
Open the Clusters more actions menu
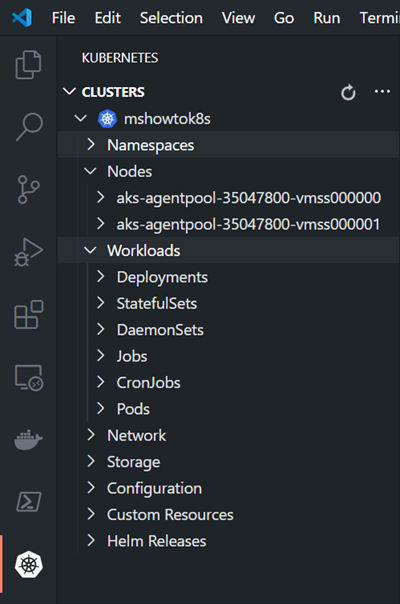[382, 92]
